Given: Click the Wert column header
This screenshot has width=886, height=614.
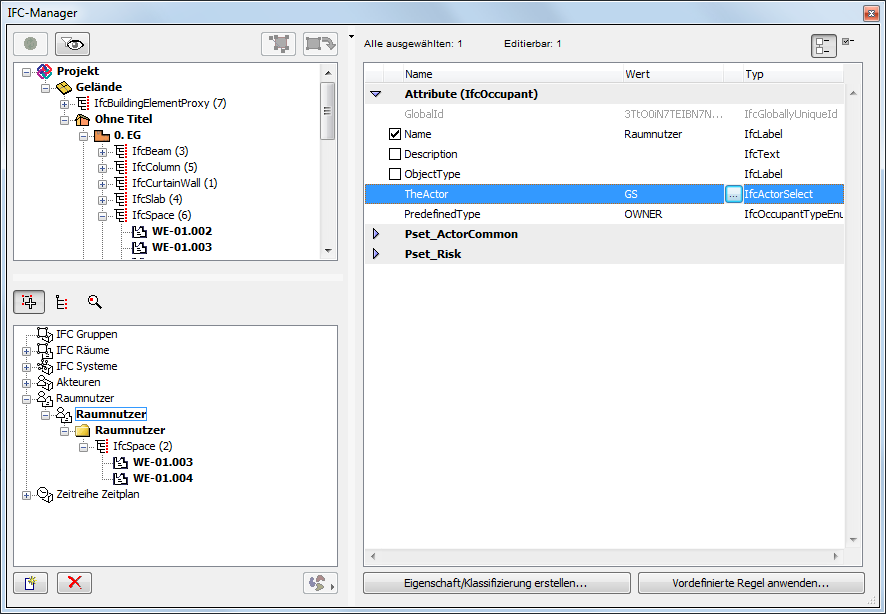Looking at the screenshot, I should [673, 74].
